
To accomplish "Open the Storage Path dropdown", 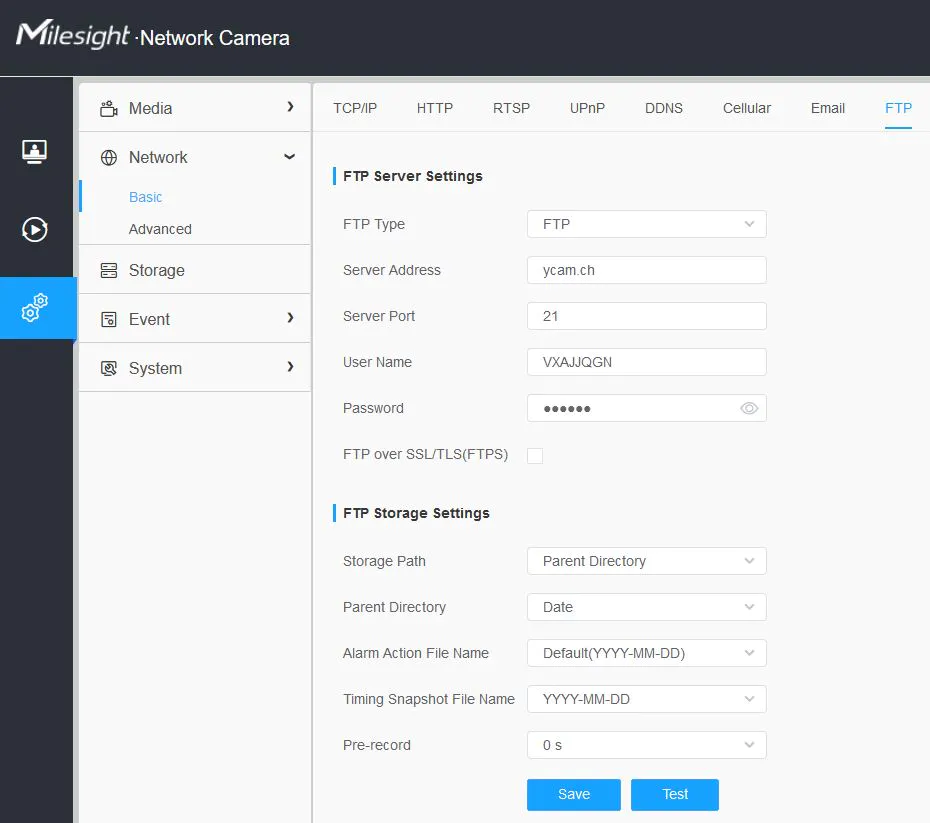I will click(646, 561).
